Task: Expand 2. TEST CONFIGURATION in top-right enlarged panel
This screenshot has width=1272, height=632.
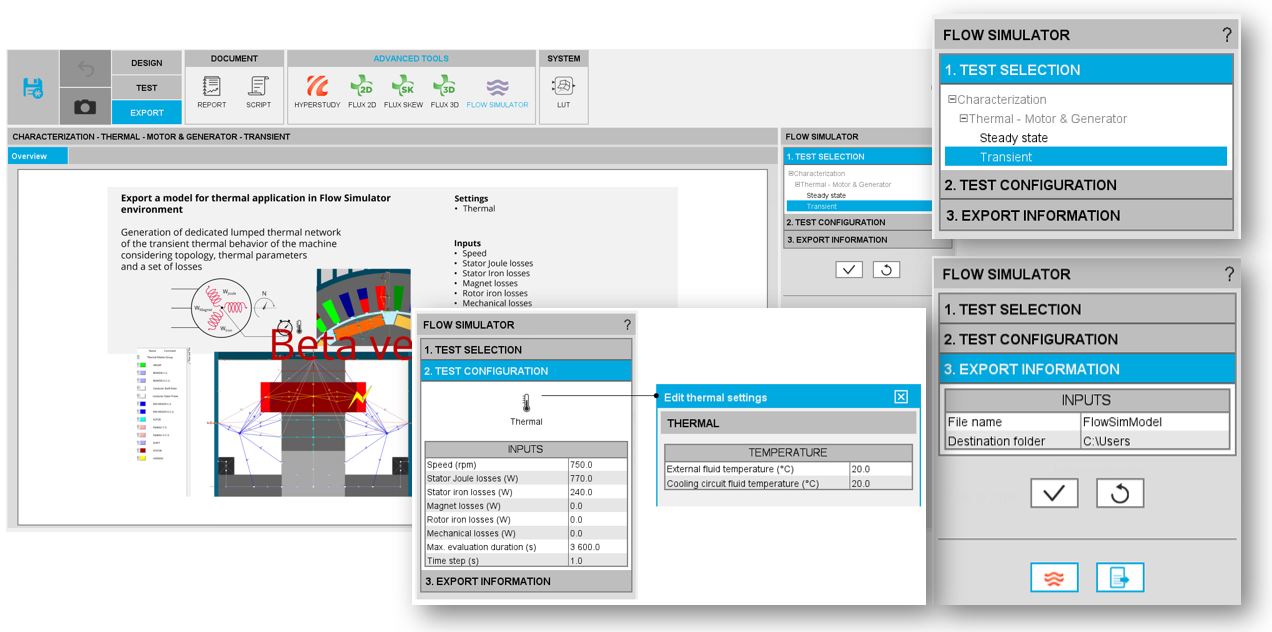Action: (1087, 185)
